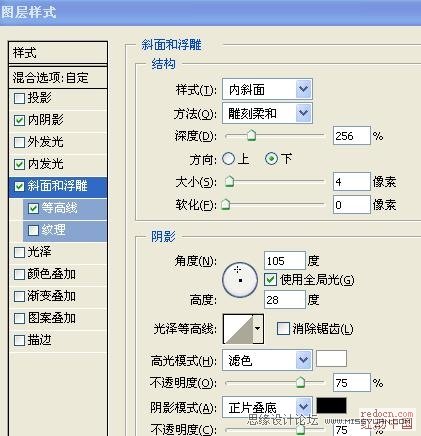Viewport: 421px width, 436px height.
Task: Click the white highlight color swatch
Action: pyautogui.click(x=331, y=358)
